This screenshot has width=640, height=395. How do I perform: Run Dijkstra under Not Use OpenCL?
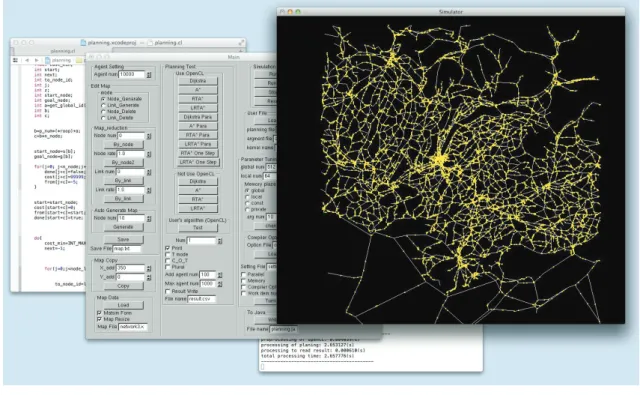coord(198,181)
